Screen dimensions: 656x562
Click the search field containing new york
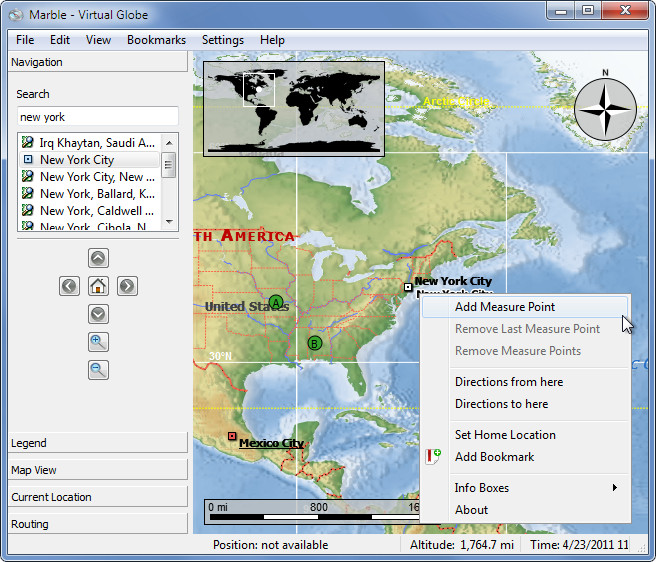point(98,117)
